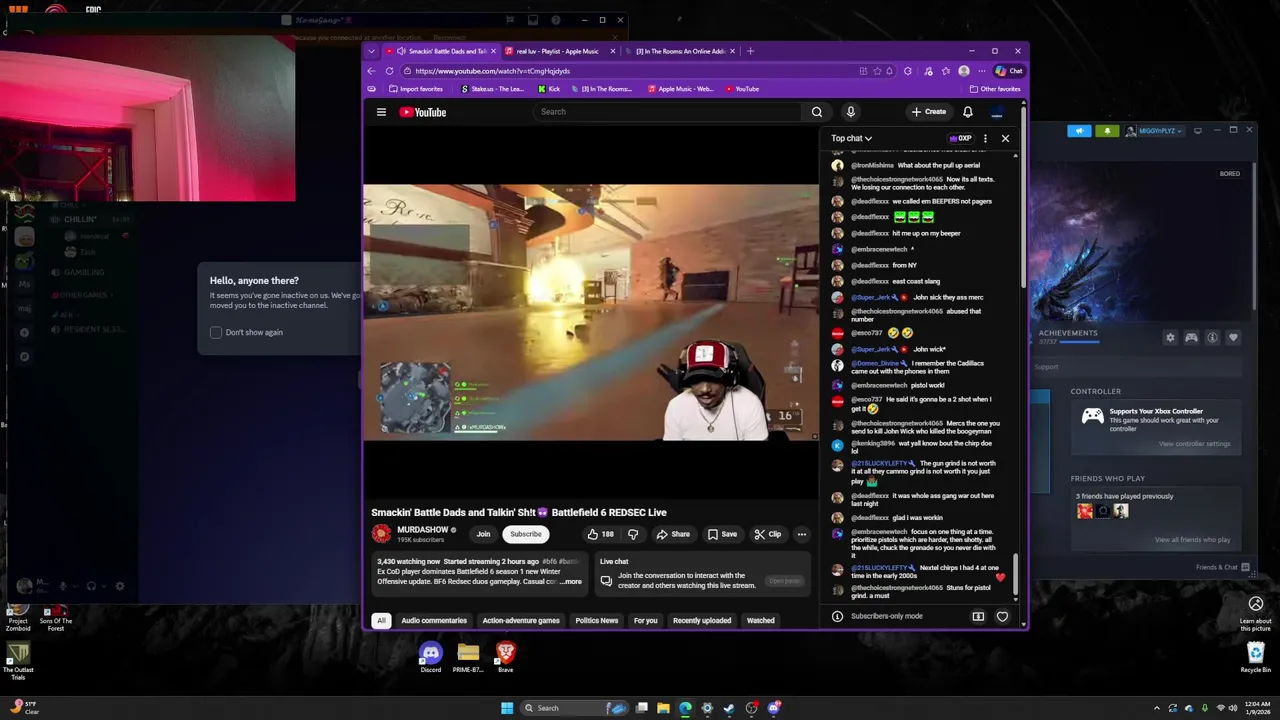Screen dimensions: 1280x720
Task: Open browser profile icon in toolbar
Action: tap(963, 71)
